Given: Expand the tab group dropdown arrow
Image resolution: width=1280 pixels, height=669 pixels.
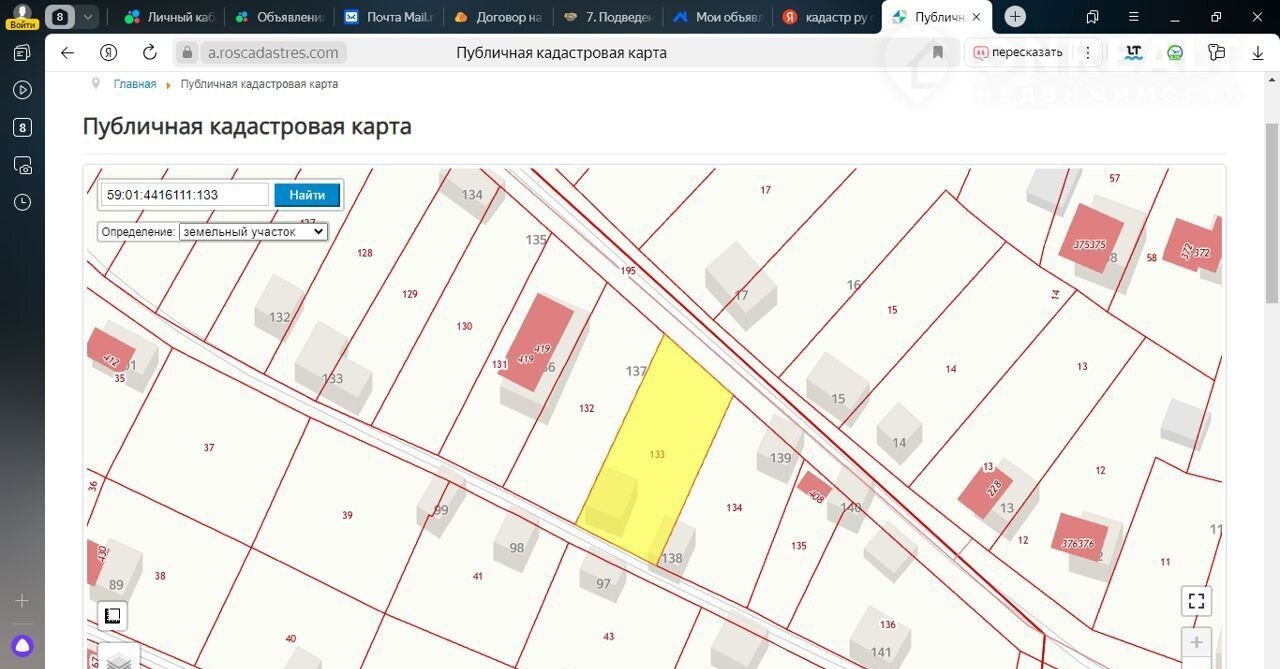Looking at the screenshot, I should [88, 17].
